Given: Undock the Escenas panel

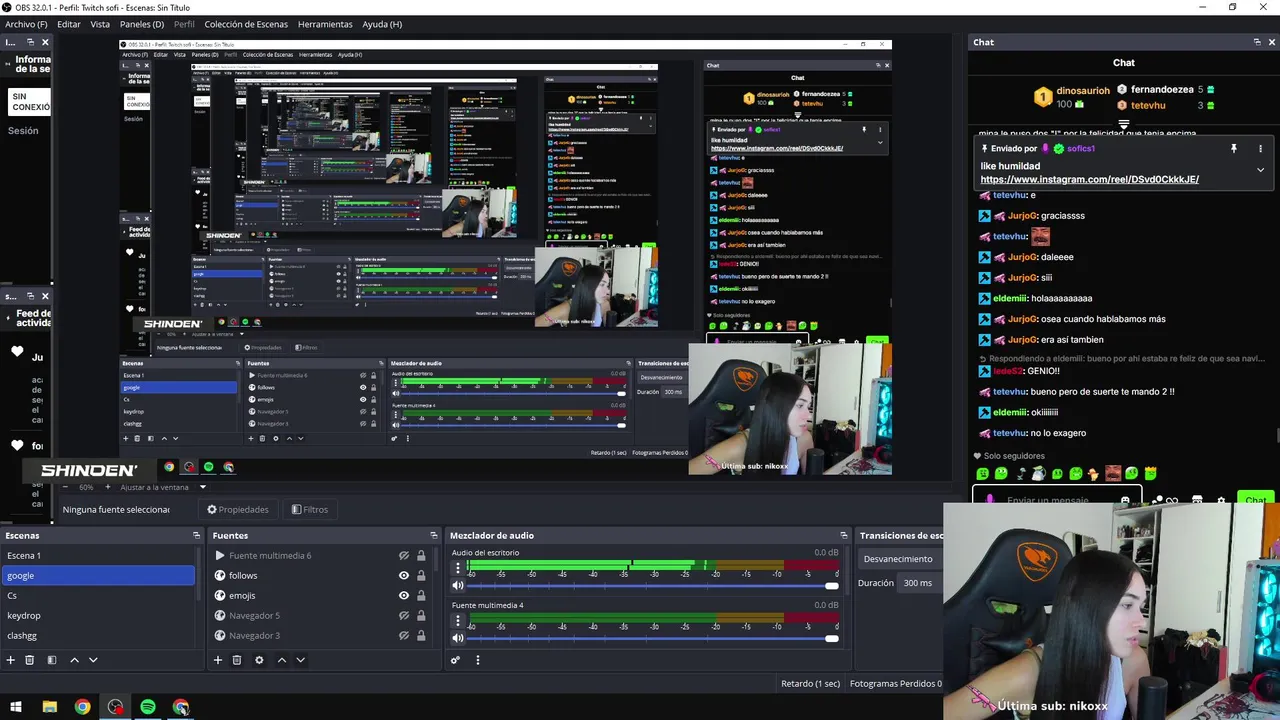Looking at the screenshot, I should (196, 536).
